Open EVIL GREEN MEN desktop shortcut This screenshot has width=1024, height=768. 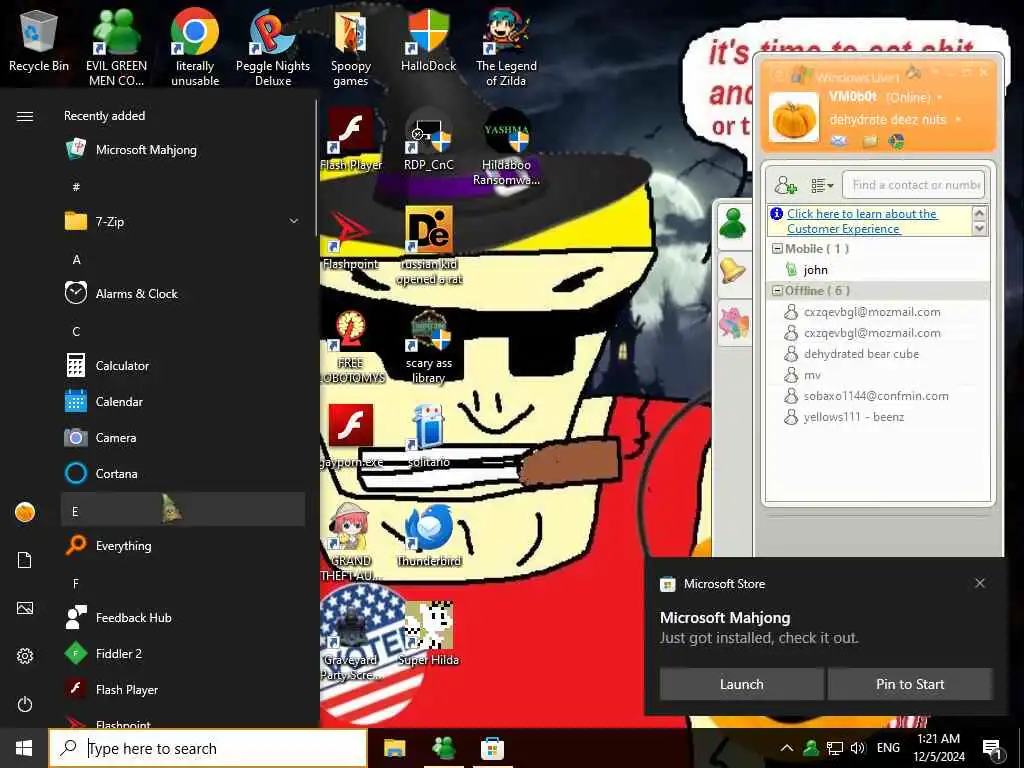tap(116, 47)
